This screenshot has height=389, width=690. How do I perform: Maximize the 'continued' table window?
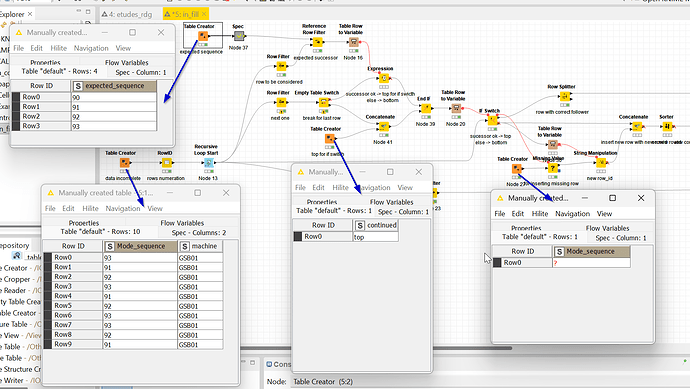pos(390,172)
